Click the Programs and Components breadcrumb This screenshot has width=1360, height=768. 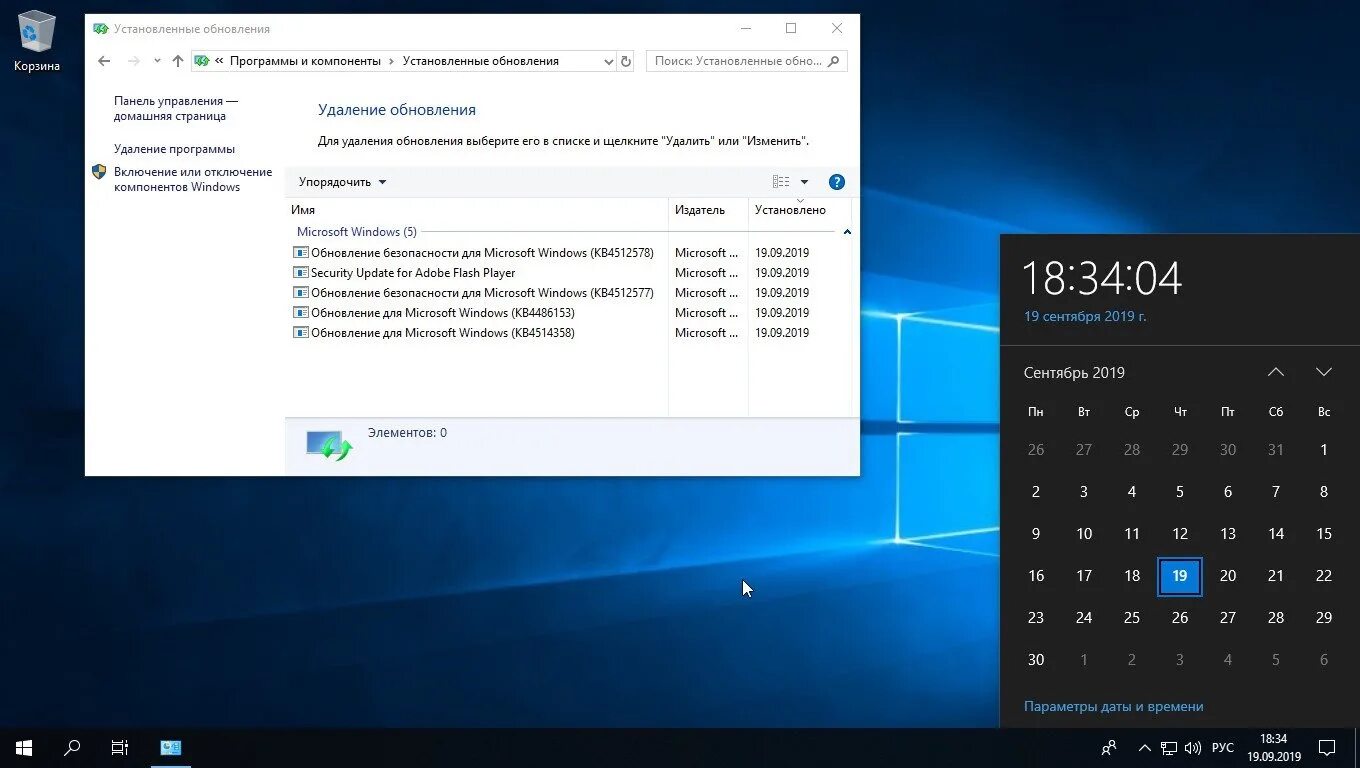pos(305,61)
